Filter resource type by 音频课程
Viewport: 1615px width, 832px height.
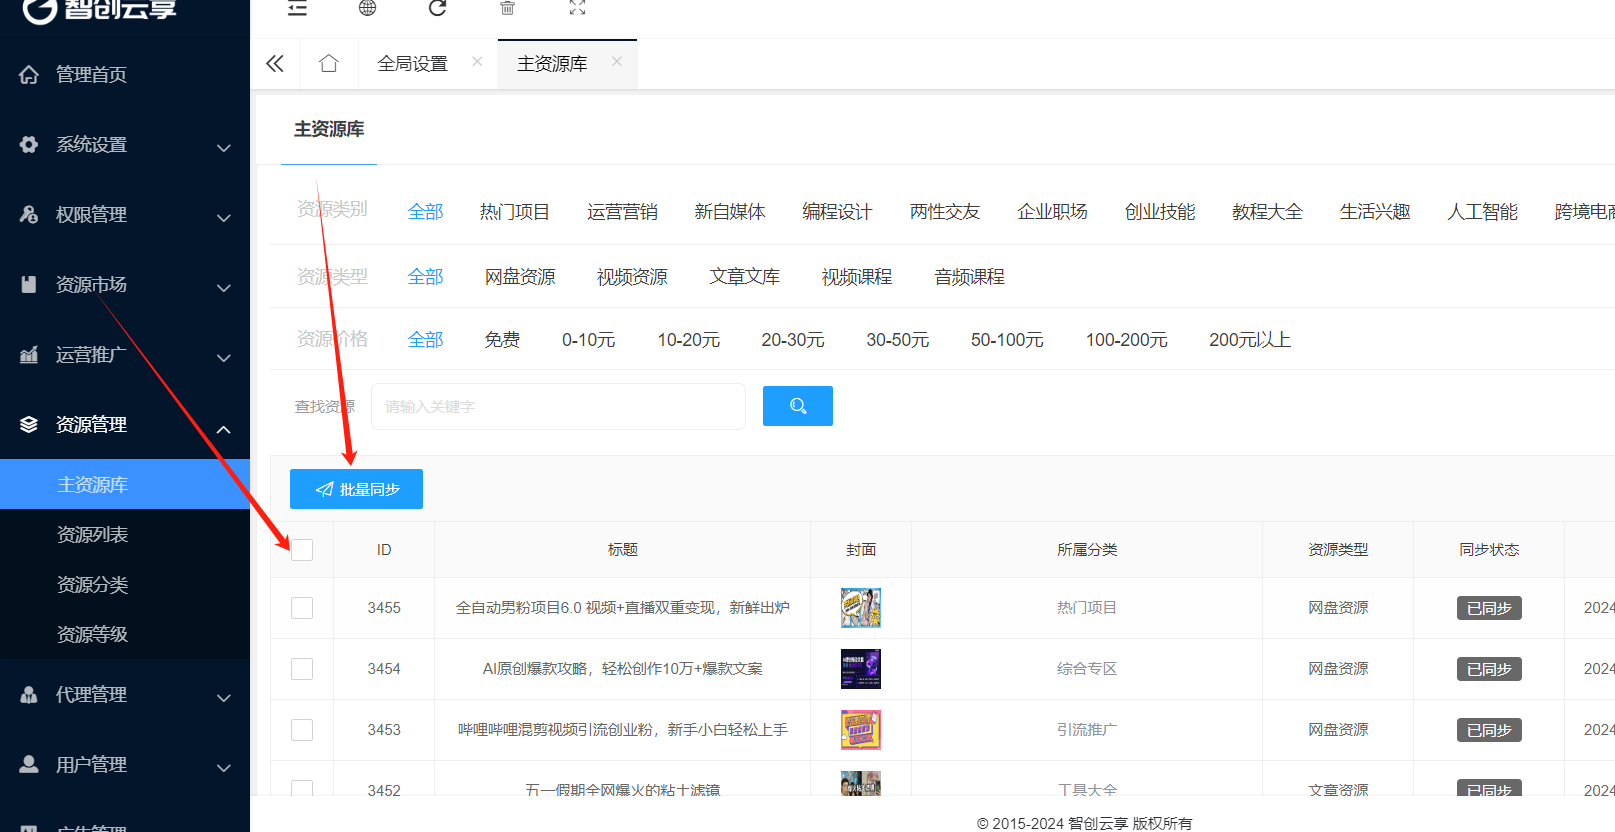[969, 277]
